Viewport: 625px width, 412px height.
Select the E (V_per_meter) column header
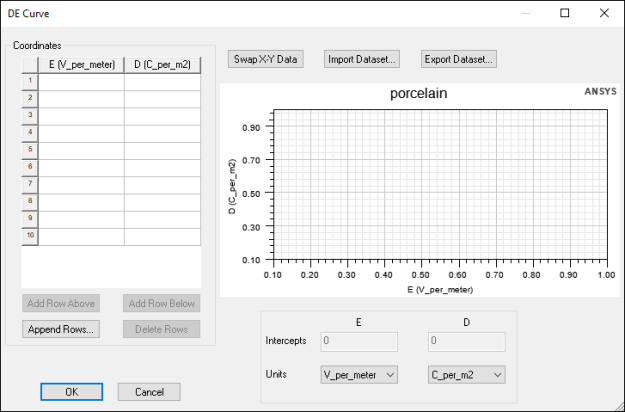pos(81,65)
